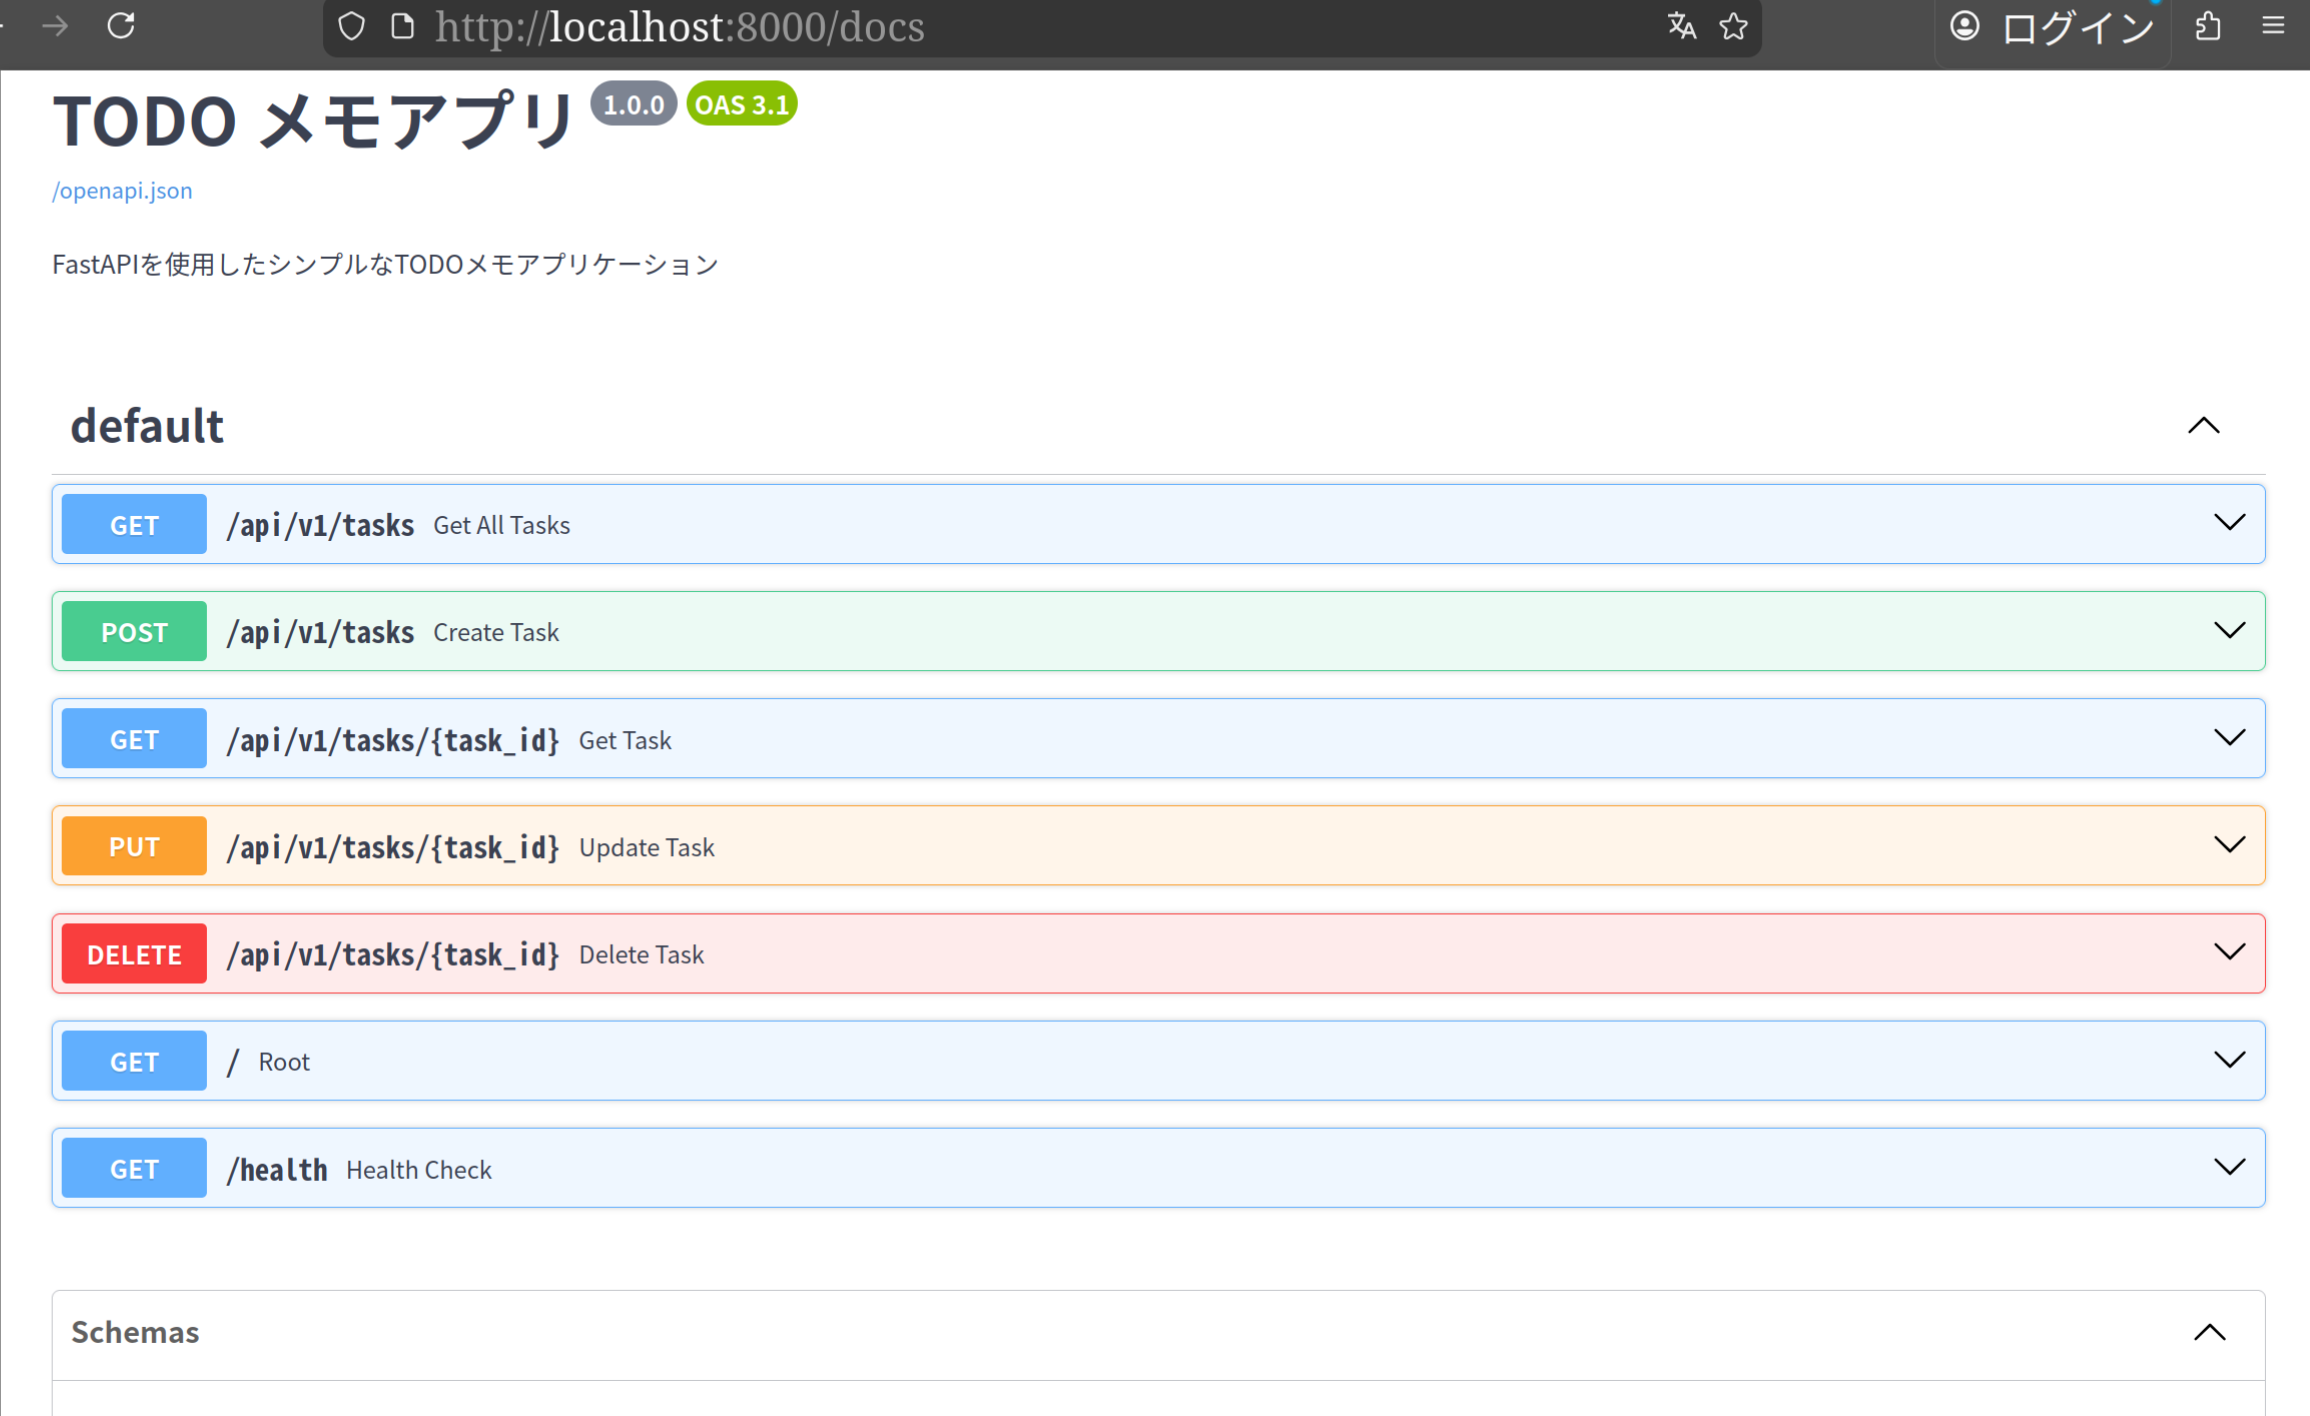Open the PUT Update Task endpoint
The image size is (2310, 1416).
point(646,847)
